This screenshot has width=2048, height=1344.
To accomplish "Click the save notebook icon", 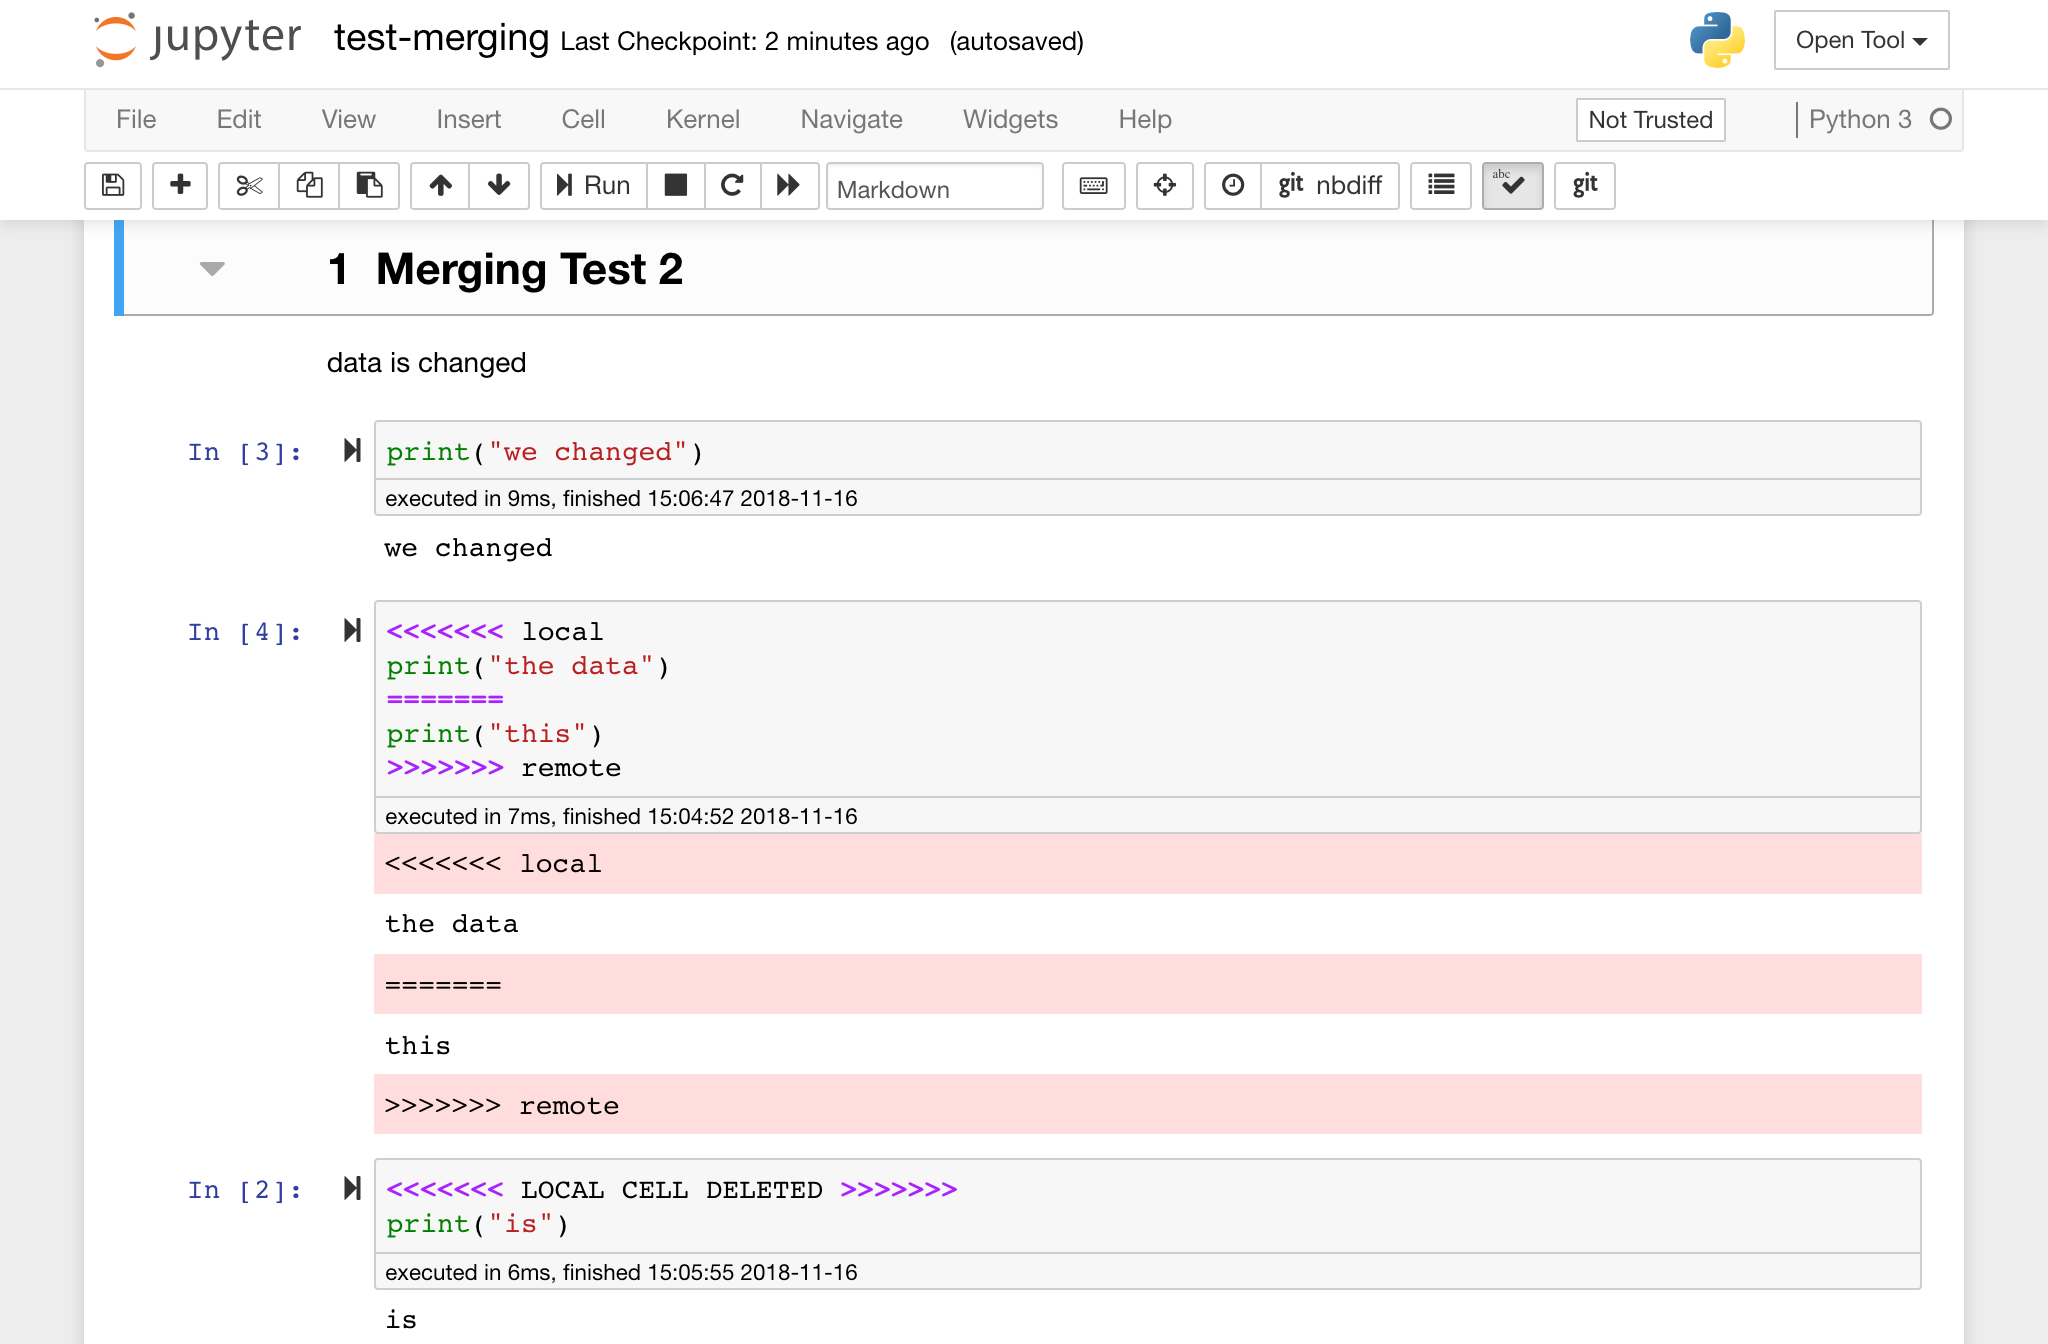I will [113, 185].
